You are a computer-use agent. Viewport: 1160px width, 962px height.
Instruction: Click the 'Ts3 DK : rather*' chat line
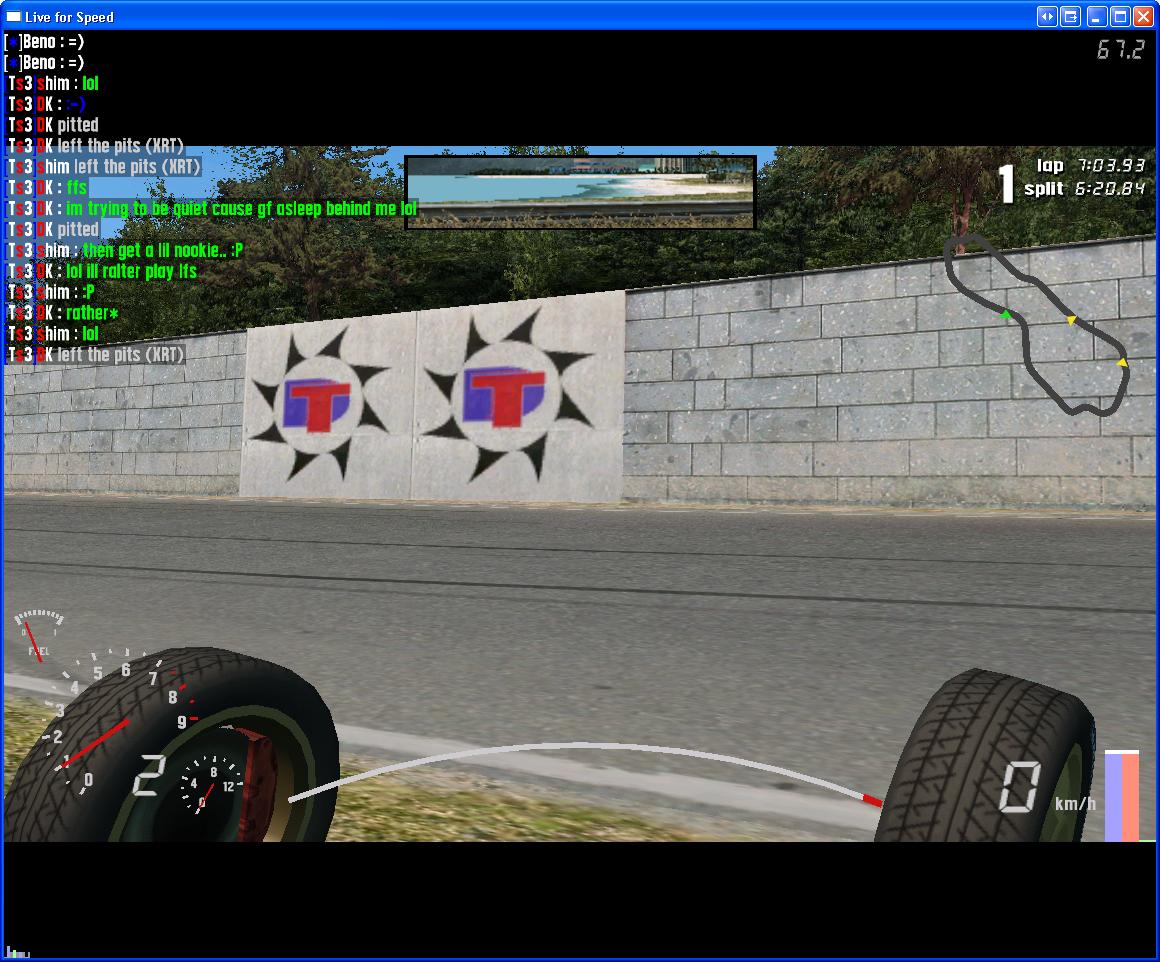(63, 312)
